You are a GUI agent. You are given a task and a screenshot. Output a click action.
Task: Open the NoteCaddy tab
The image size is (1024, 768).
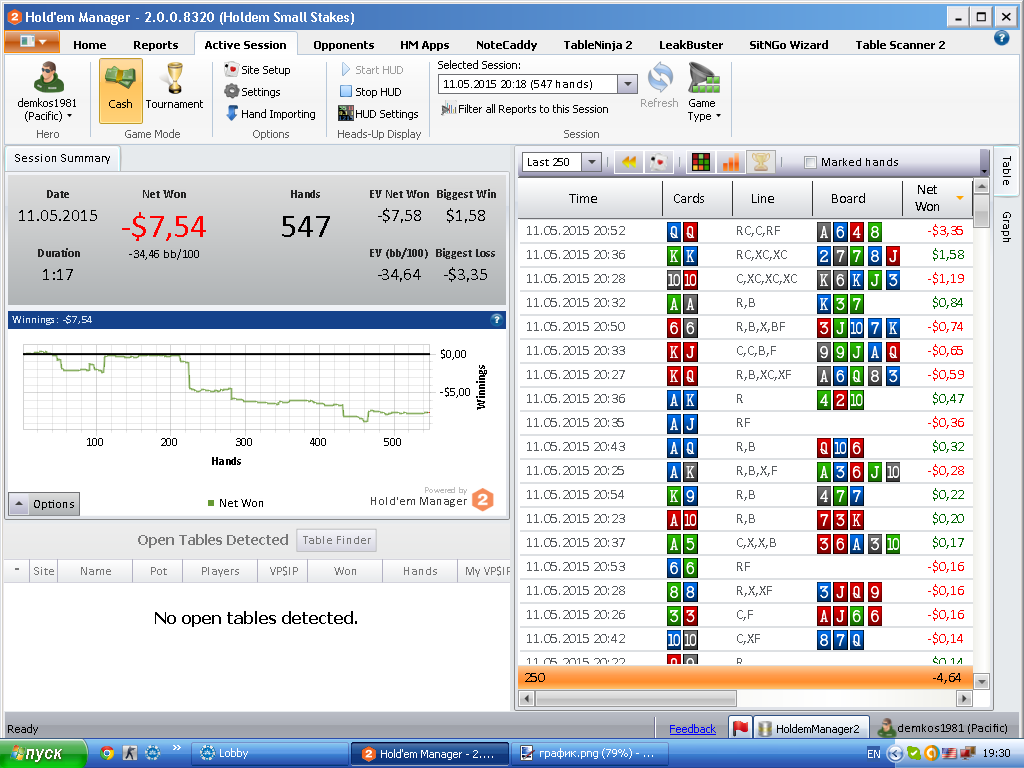click(506, 44)
